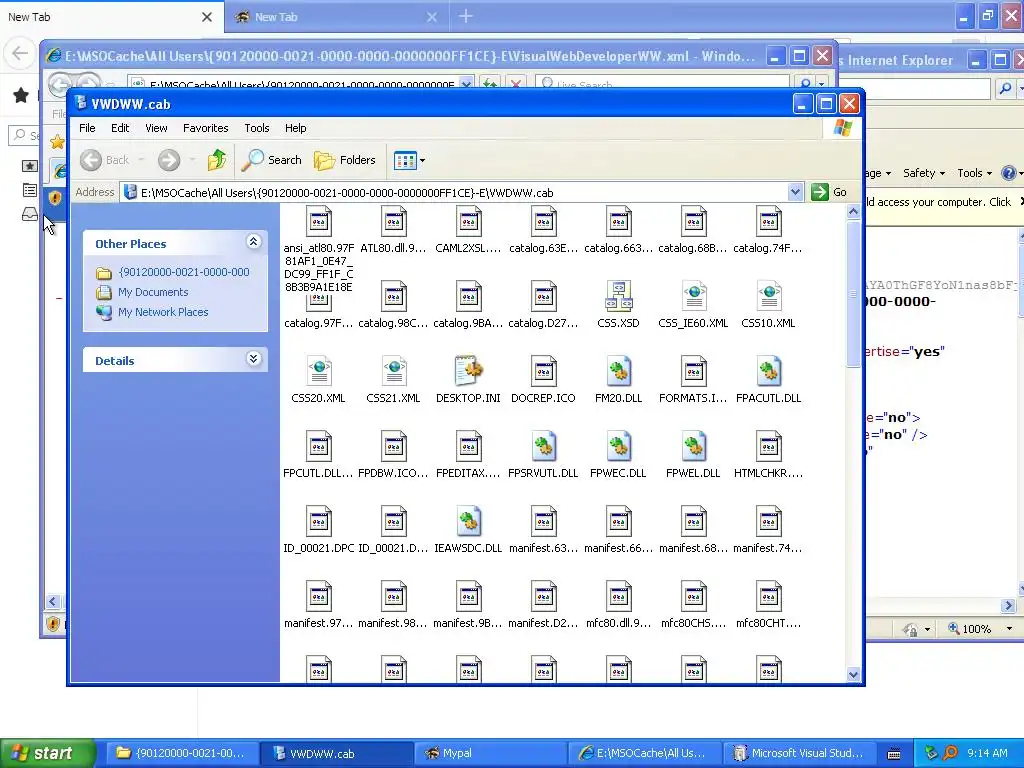Open the View menu
Viewport: 1024px width, 768px height.
pos(156,128)
